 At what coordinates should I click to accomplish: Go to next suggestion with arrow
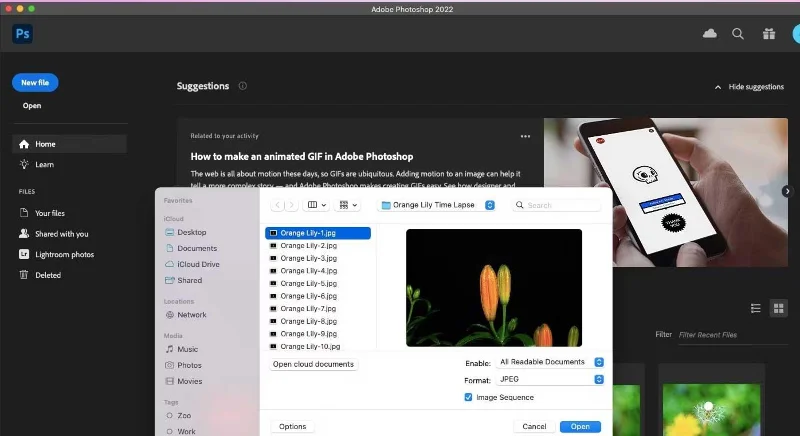787,191
